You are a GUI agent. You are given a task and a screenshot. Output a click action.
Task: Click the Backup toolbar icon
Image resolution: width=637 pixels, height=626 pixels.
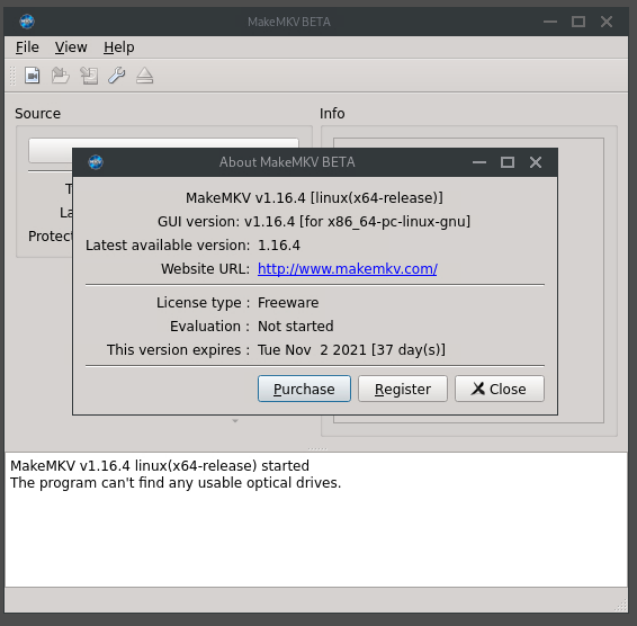(x=89, y=76)
